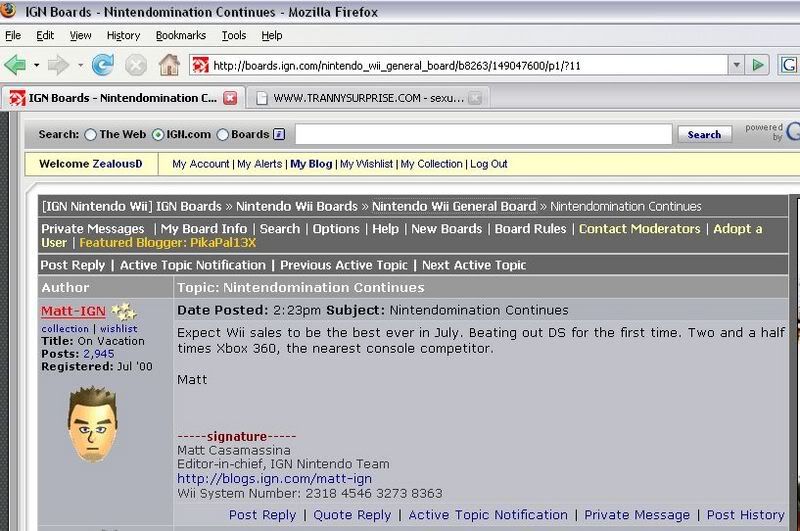The height and width of the screenshot is (531, 800).
Task: Open My Board Info link
Action: click(x=204, y=229)
